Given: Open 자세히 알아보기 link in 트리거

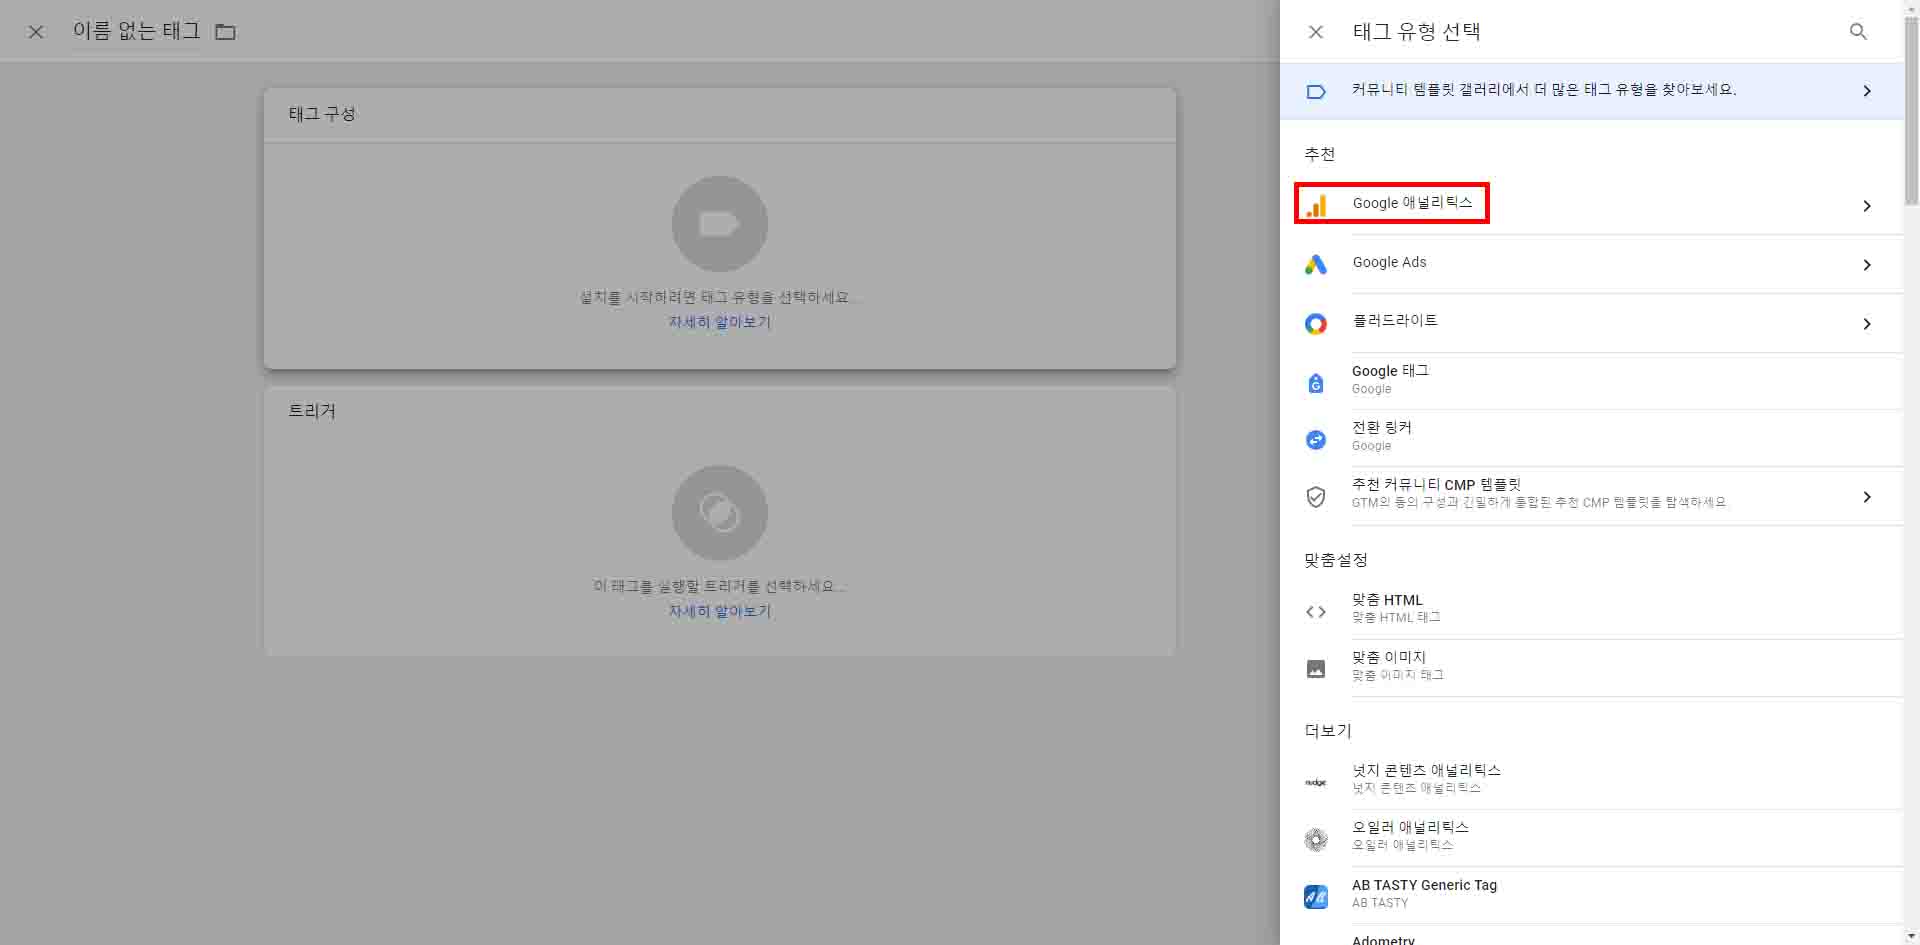Looking at the screenshot, I should pos(720,611).
